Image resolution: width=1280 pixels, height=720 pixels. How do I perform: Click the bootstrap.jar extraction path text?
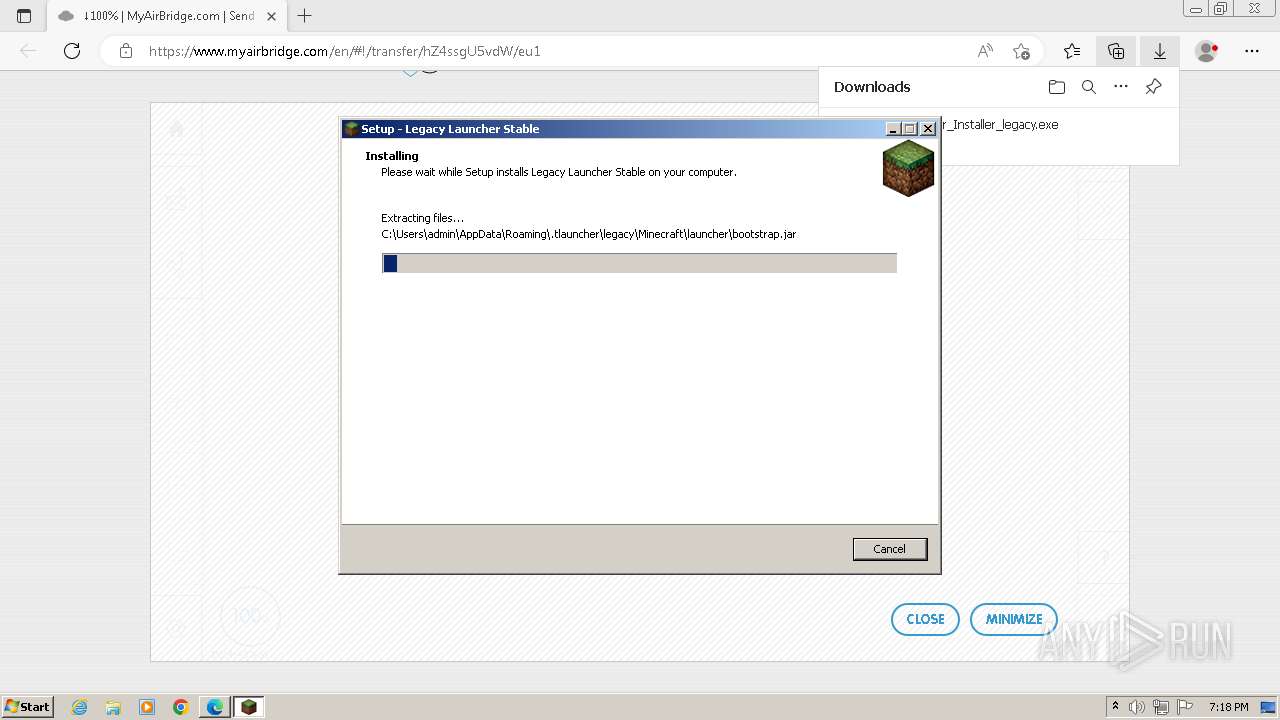click(x=589, y=234)
